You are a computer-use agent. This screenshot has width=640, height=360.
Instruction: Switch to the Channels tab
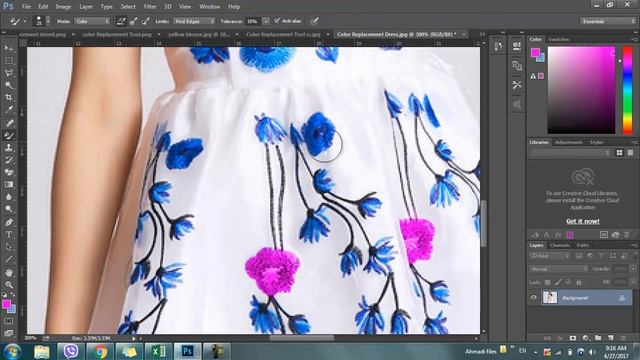tap(560, 245)
